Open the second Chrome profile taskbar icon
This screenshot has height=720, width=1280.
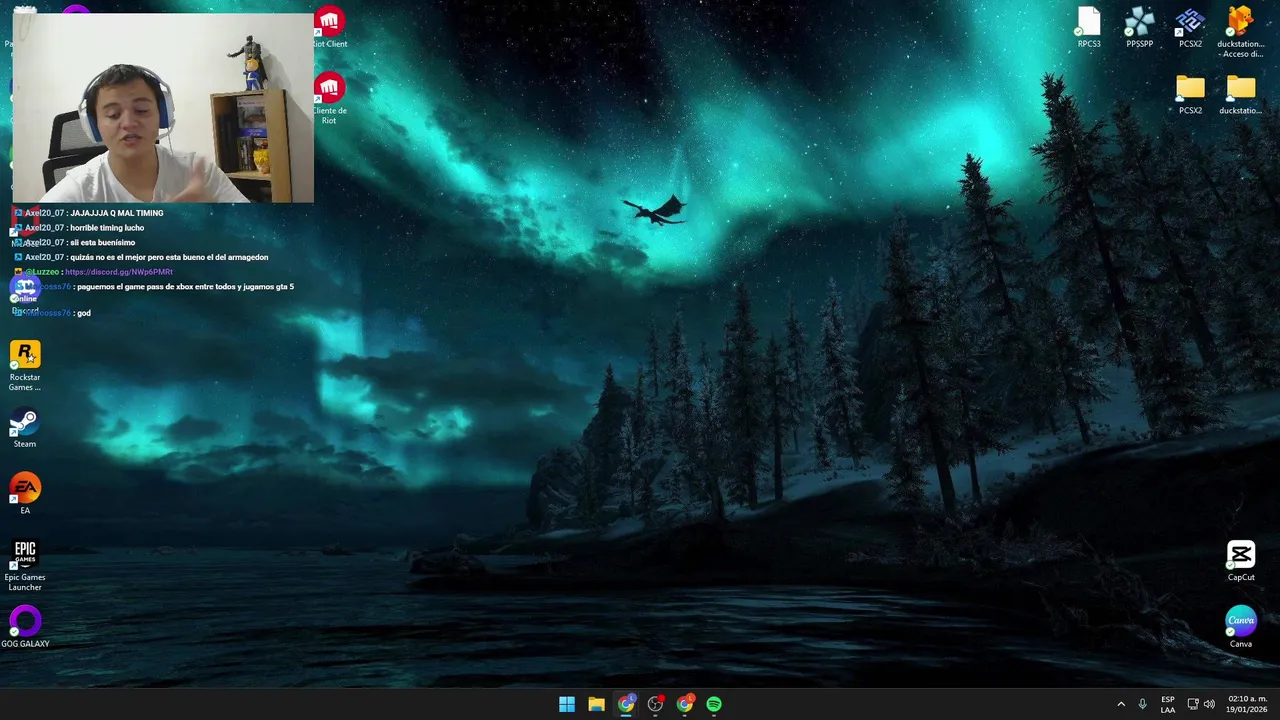click(685, 704)
